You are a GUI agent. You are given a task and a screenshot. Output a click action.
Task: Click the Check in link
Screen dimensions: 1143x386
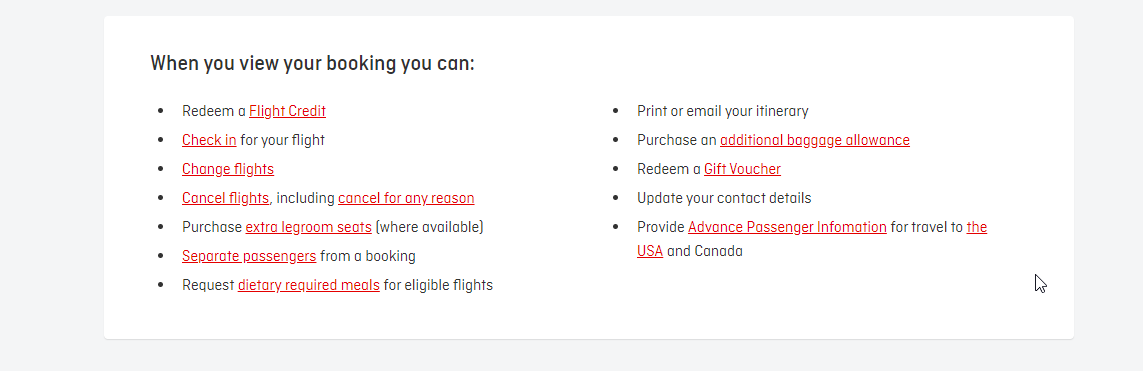(x=209, y=140)
